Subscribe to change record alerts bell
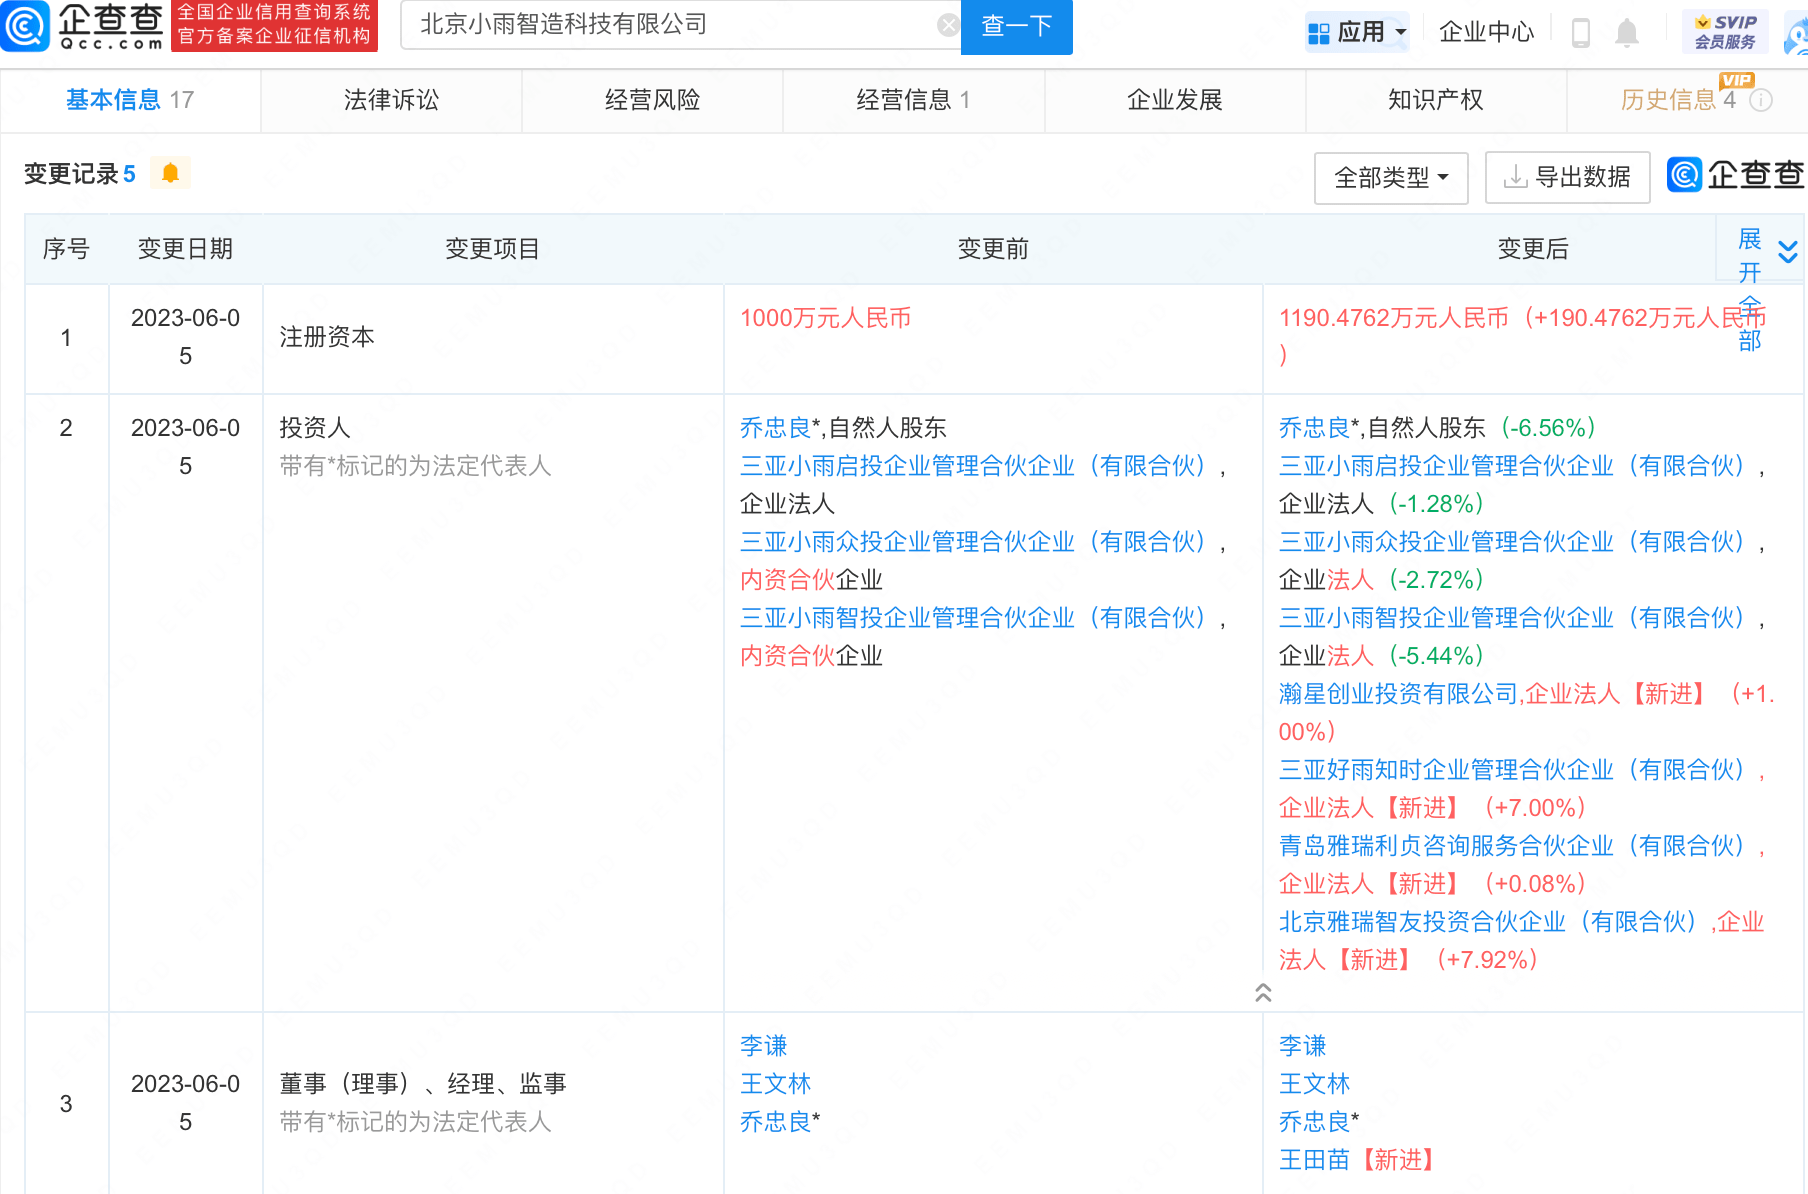1808x1194 pixels. (x=170, y=173)
